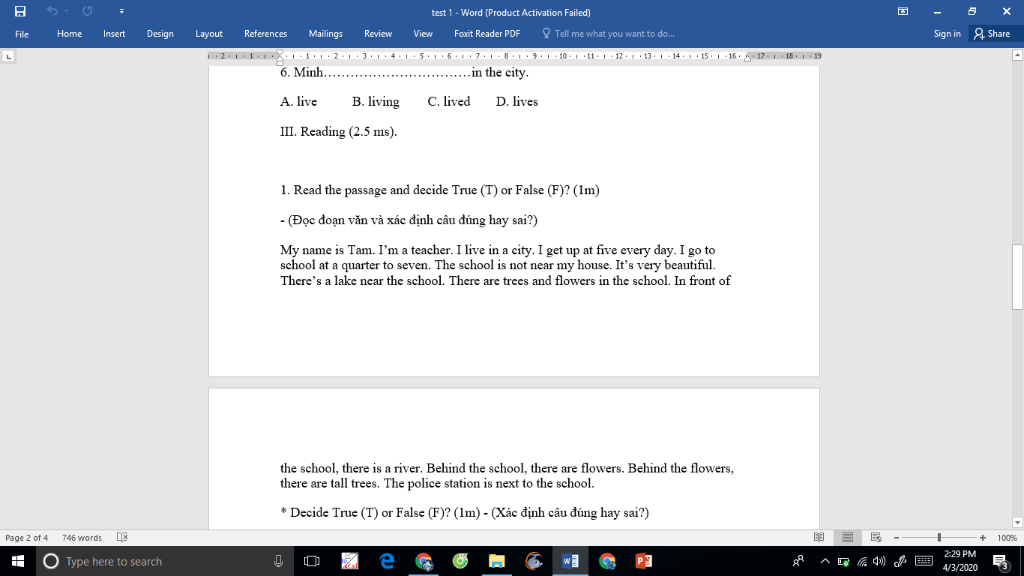
Task: Open the touch keyboard tray icon
Action: [x=923, y=561]
